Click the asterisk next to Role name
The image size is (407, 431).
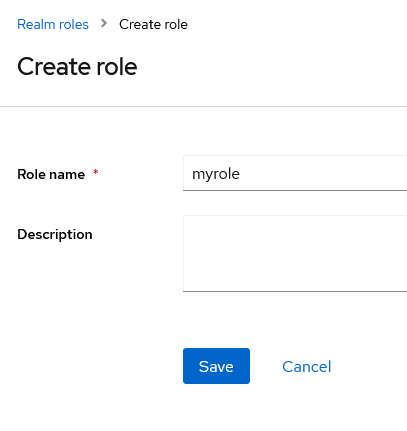point(96,172)
